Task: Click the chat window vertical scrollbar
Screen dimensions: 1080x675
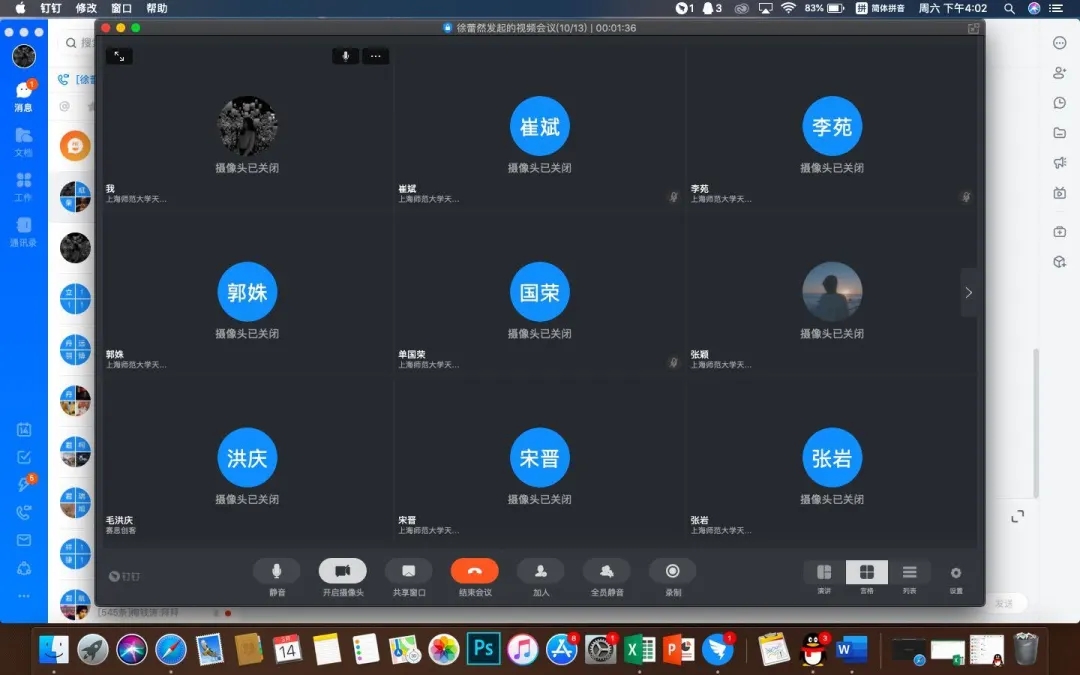Action: (1035, 424)
